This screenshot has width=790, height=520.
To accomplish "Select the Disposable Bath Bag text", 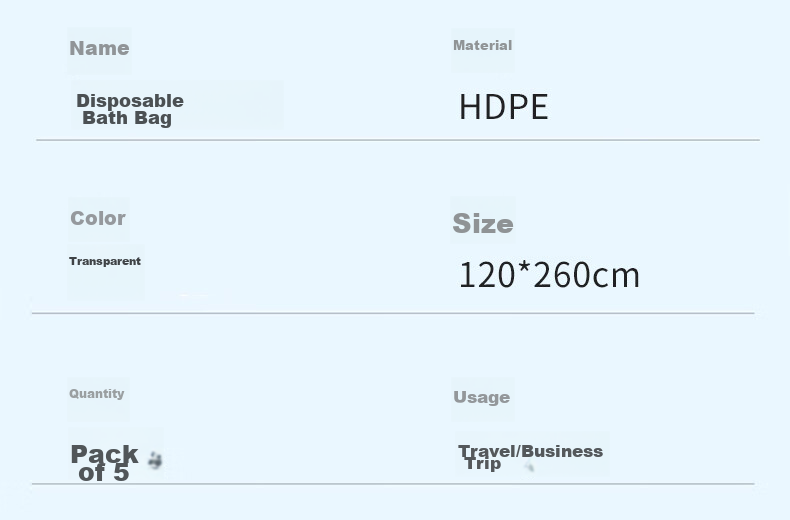I will pyautogui.click(x=130, y=109).
